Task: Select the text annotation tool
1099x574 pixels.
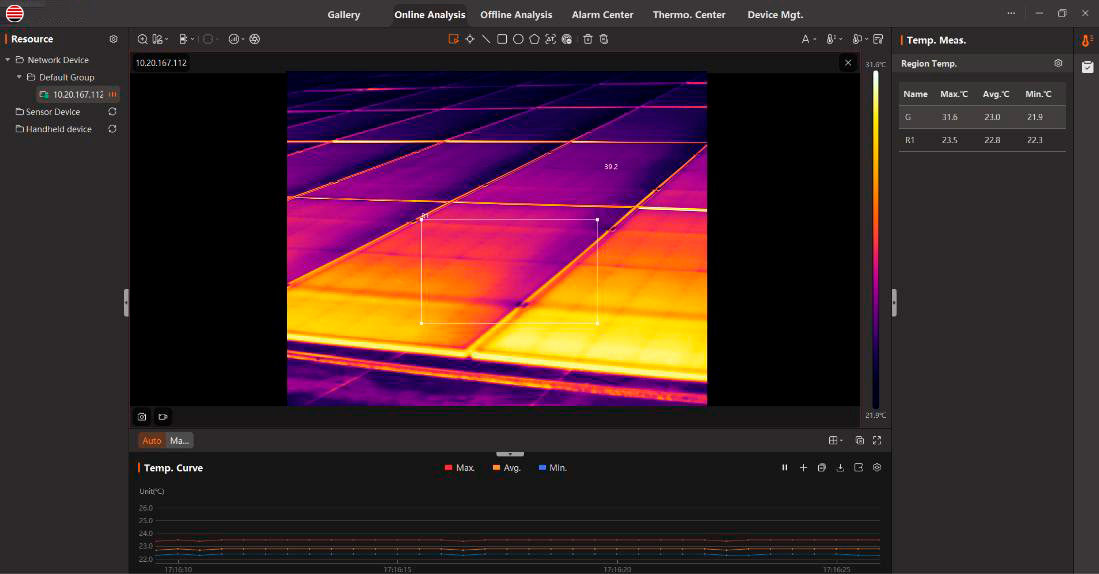Action: click(550, 39)
